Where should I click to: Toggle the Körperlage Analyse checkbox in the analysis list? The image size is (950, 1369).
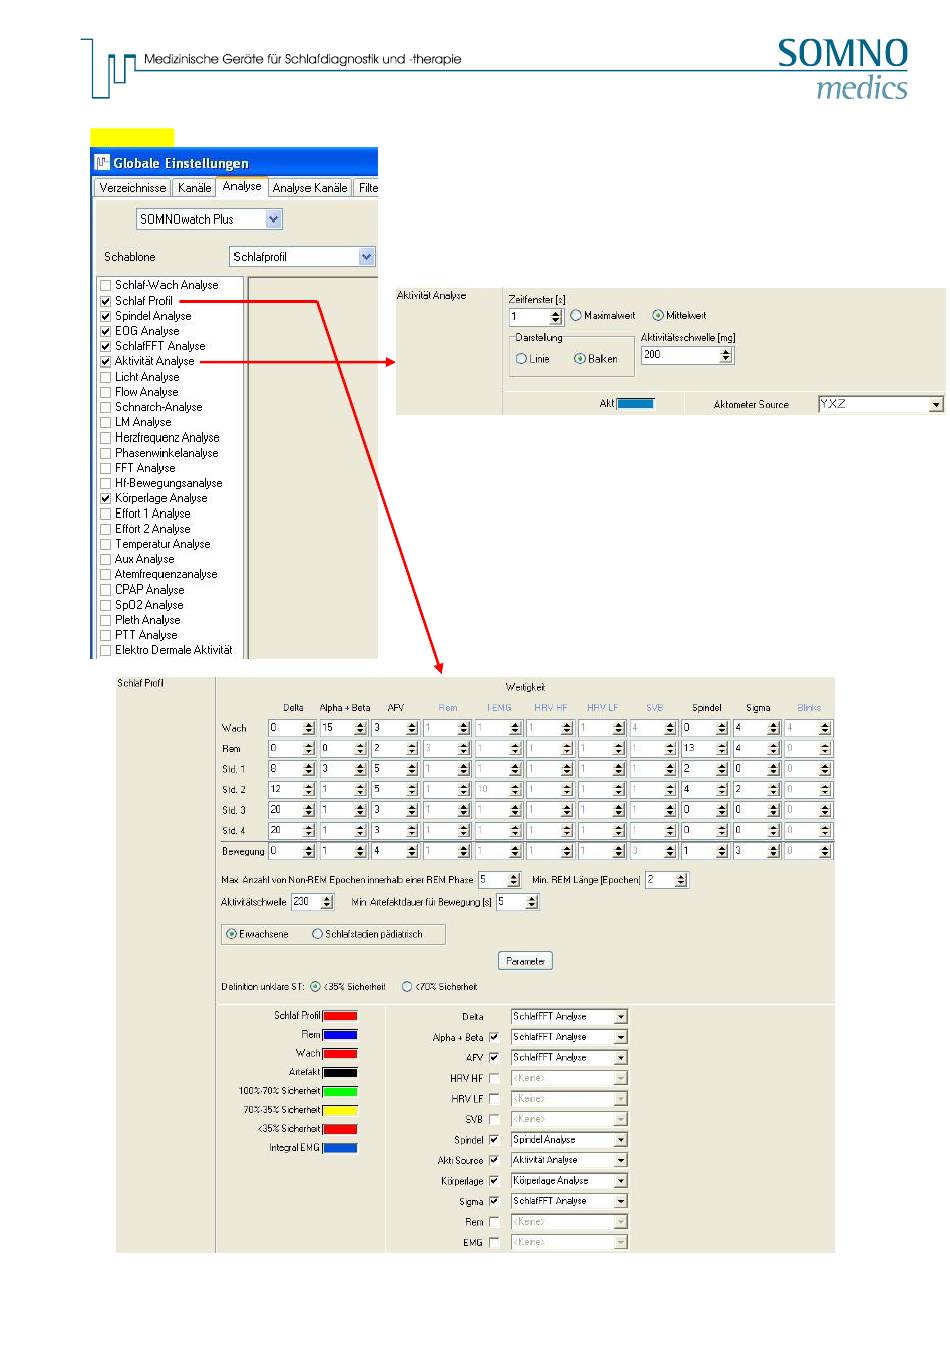coord(105,498)
